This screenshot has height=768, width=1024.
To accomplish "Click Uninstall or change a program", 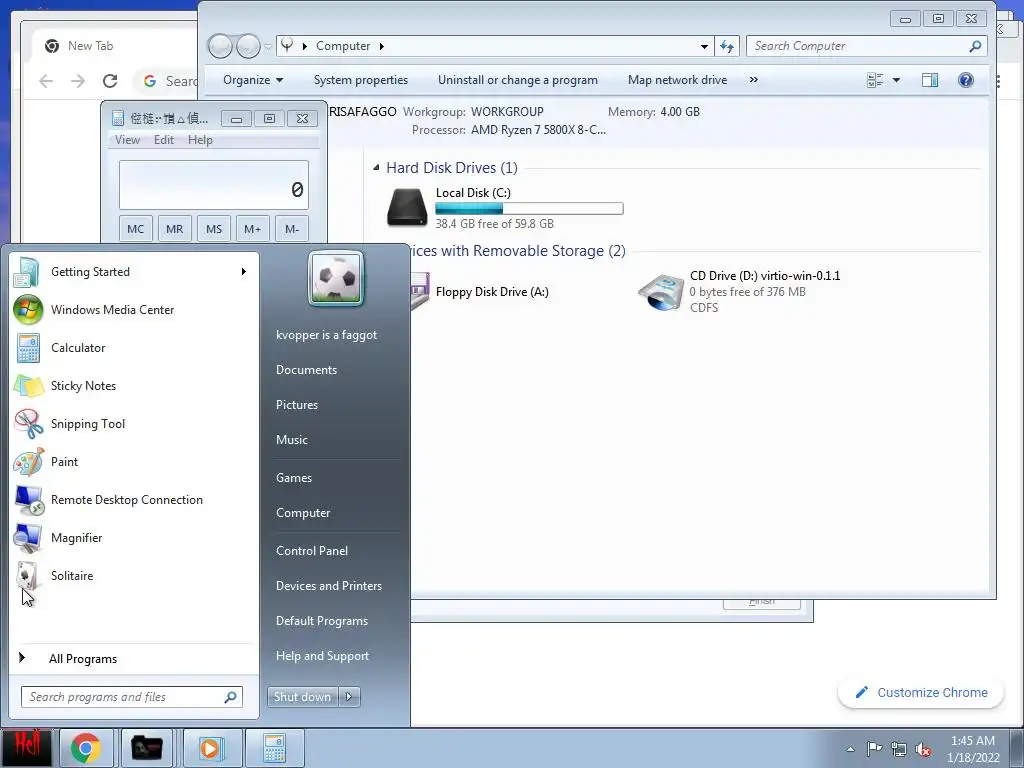I will [x=518, y=80].
